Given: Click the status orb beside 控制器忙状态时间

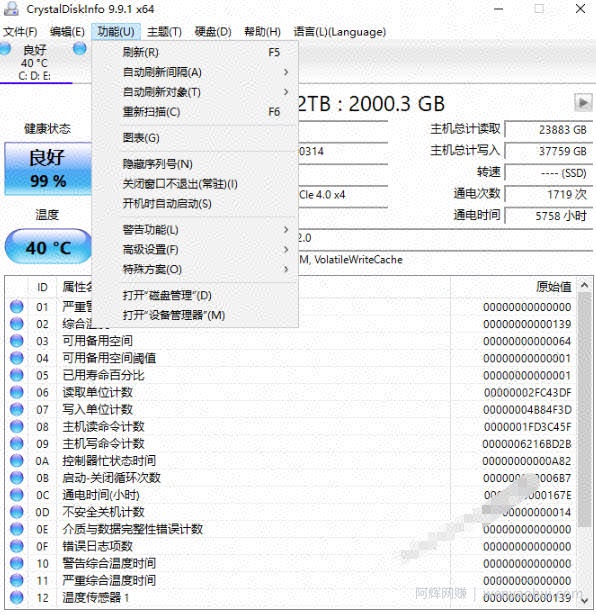Looking at the screenshot, I should (16, 460).
